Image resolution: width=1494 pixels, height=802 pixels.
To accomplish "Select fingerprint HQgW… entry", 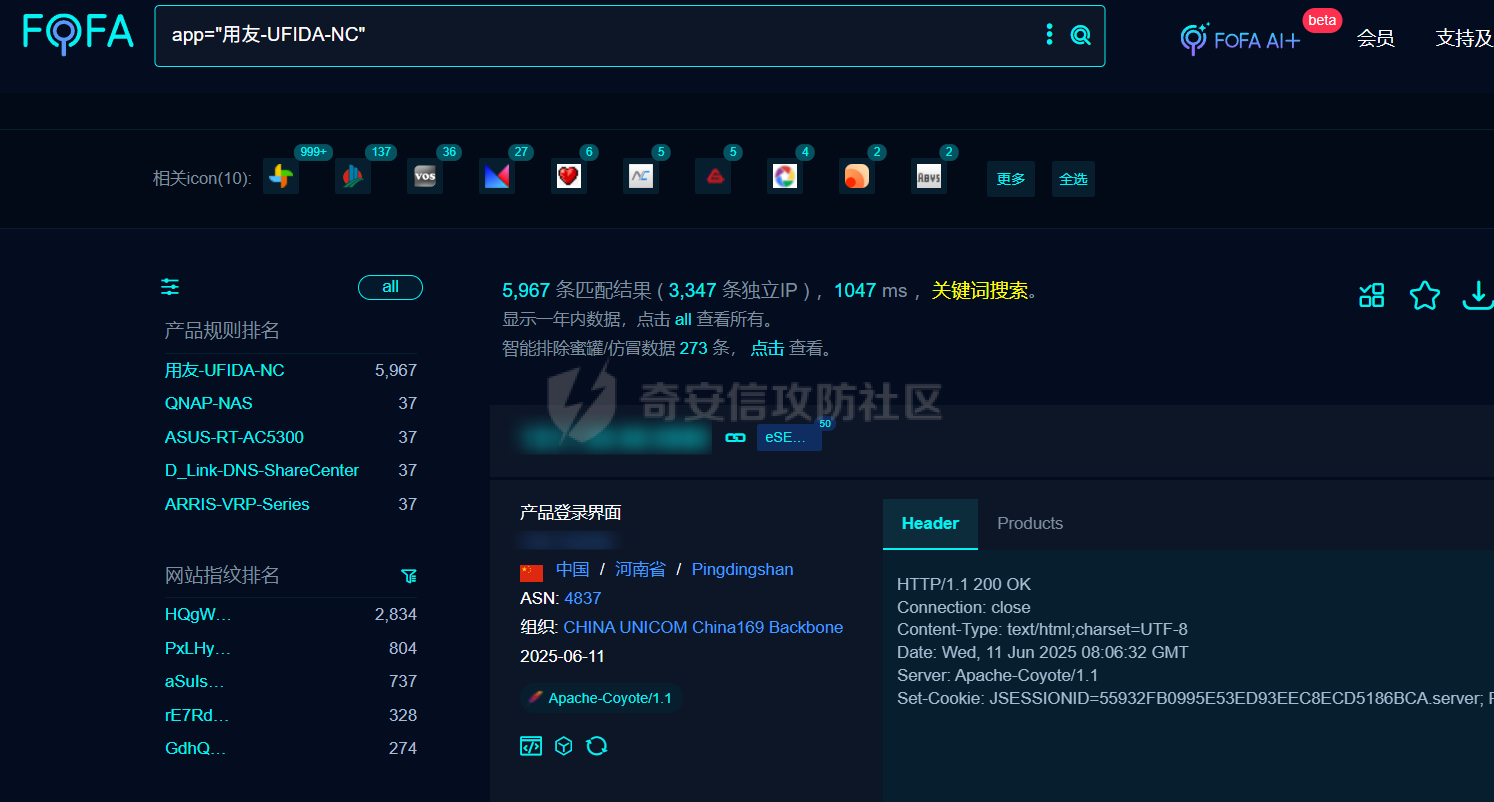I will [x=198, y=614].
